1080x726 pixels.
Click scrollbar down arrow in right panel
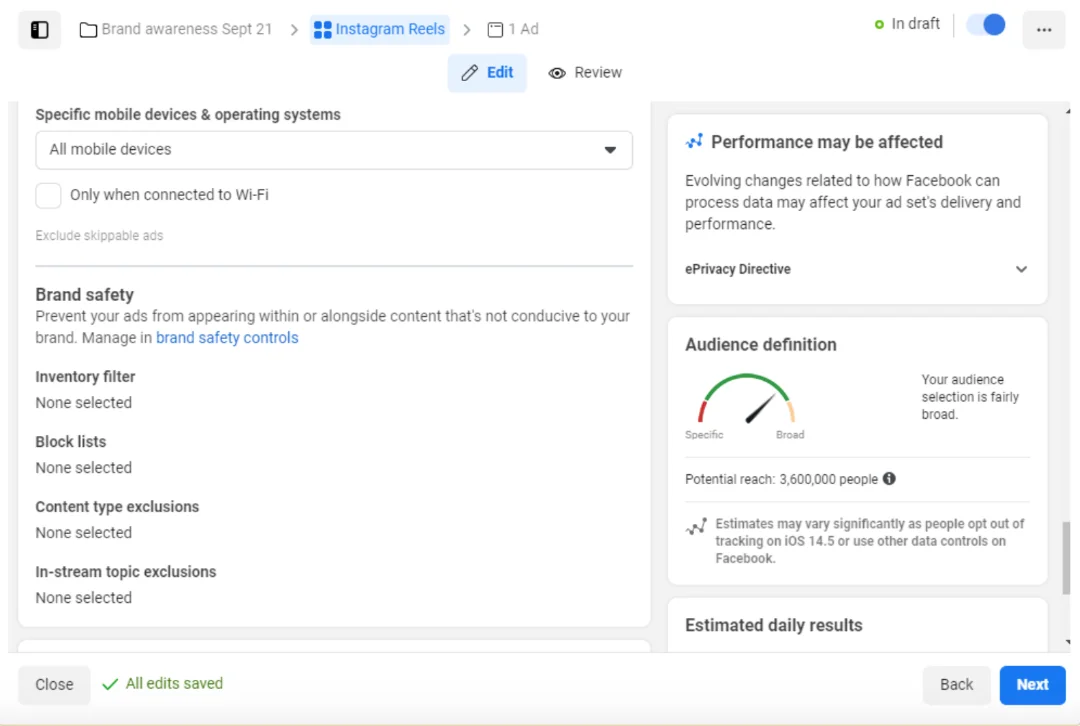1067,643
